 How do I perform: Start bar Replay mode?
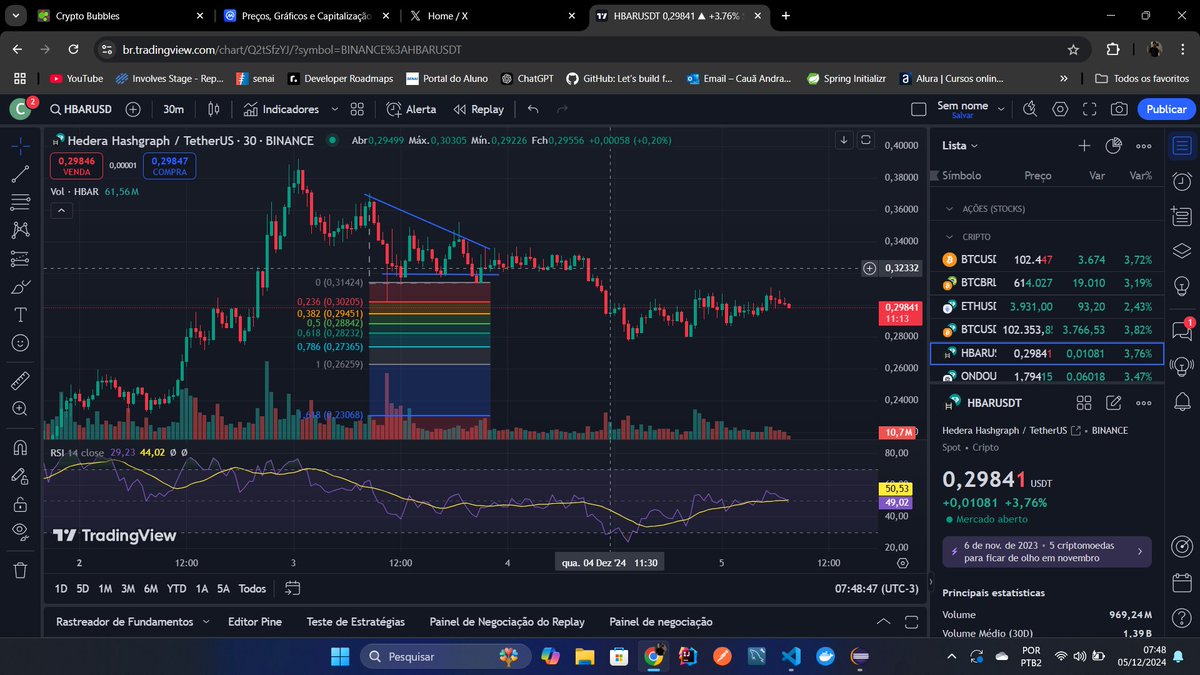click(478, 109)
